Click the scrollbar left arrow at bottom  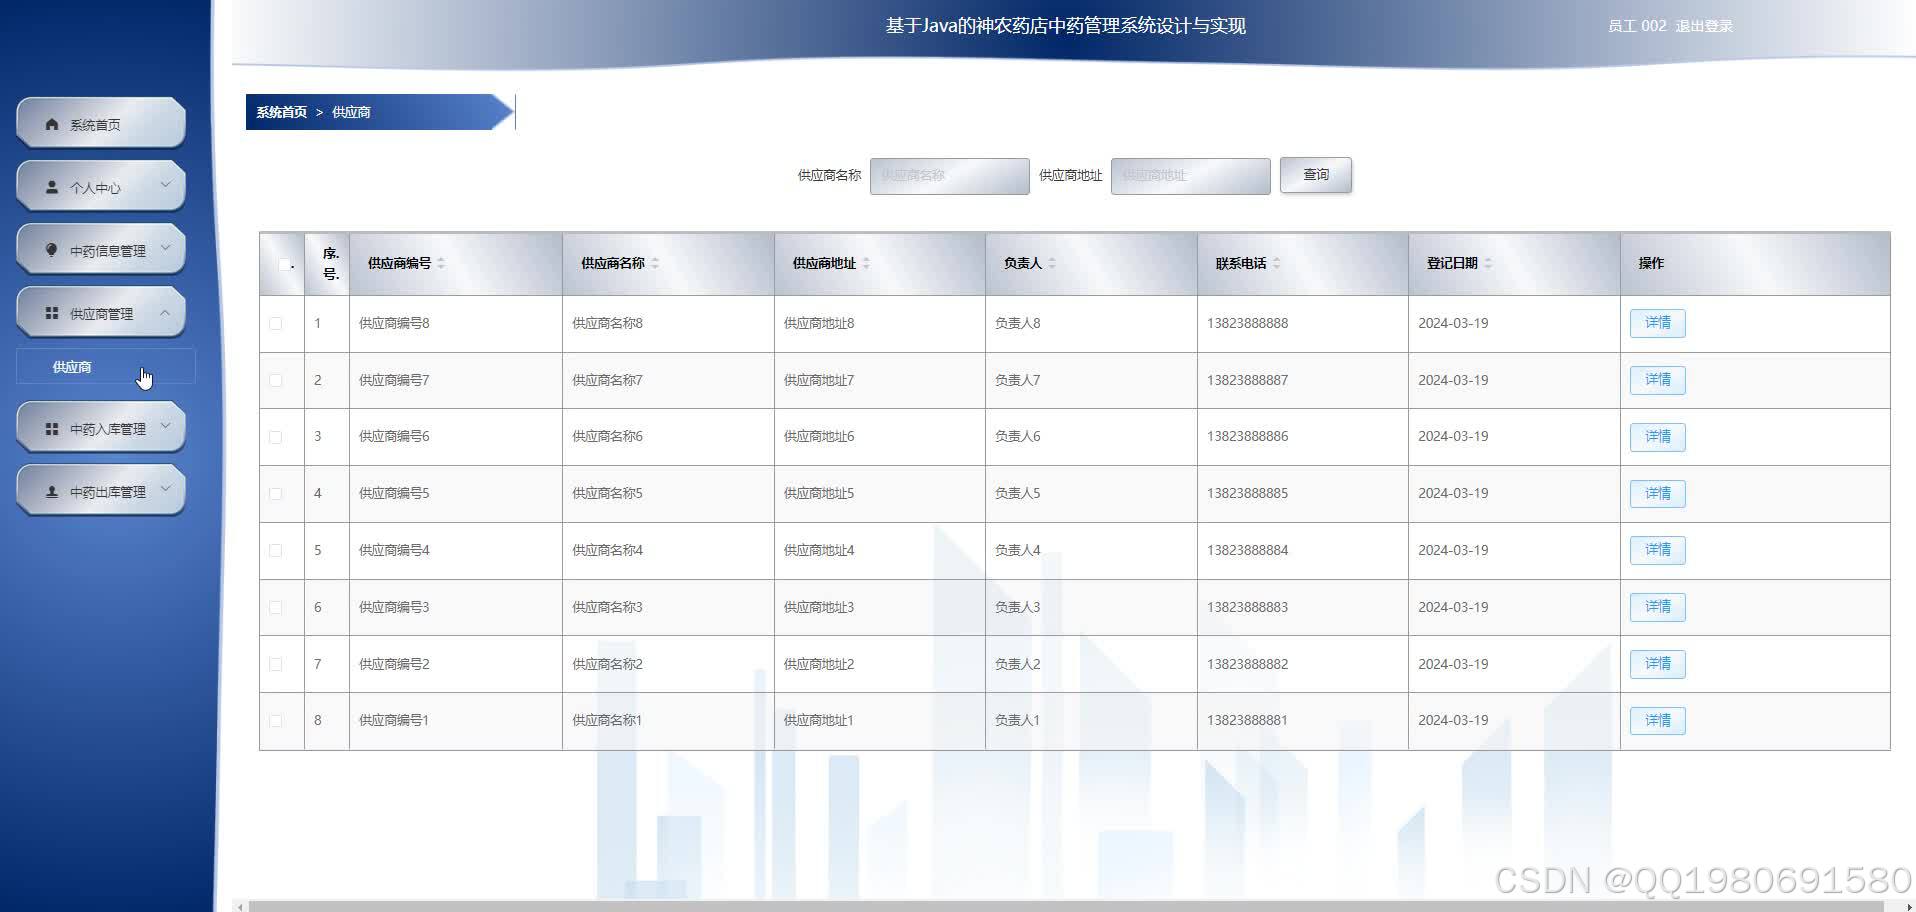[x=238, y=906]
